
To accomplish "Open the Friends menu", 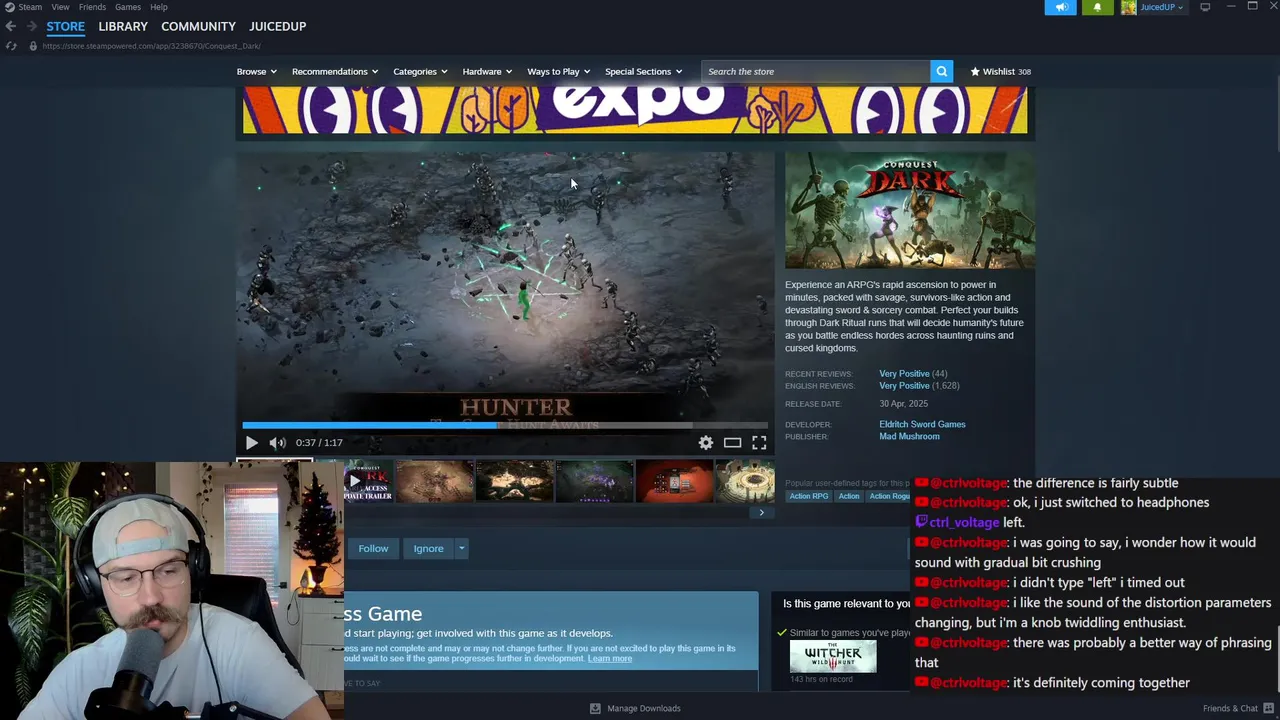I will coord(92,7).
